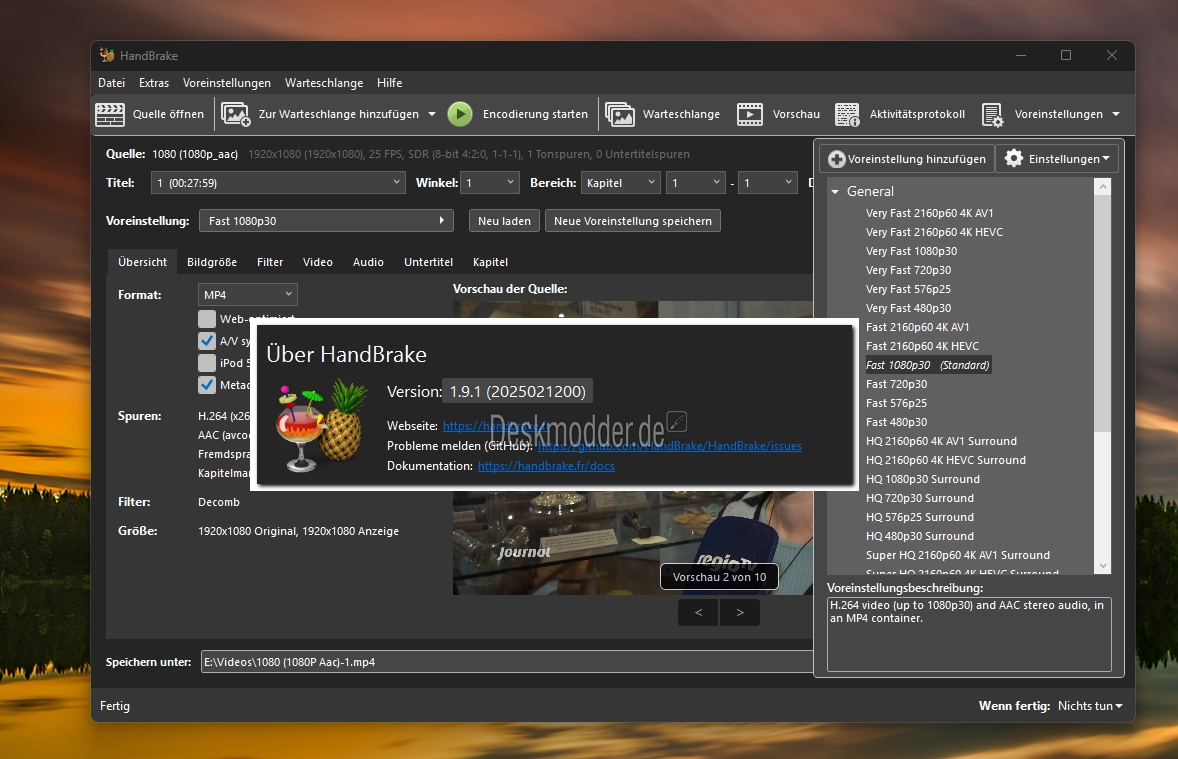1178x759 pixels.
Task: Open the Hilfe menu
Action: 389,83
